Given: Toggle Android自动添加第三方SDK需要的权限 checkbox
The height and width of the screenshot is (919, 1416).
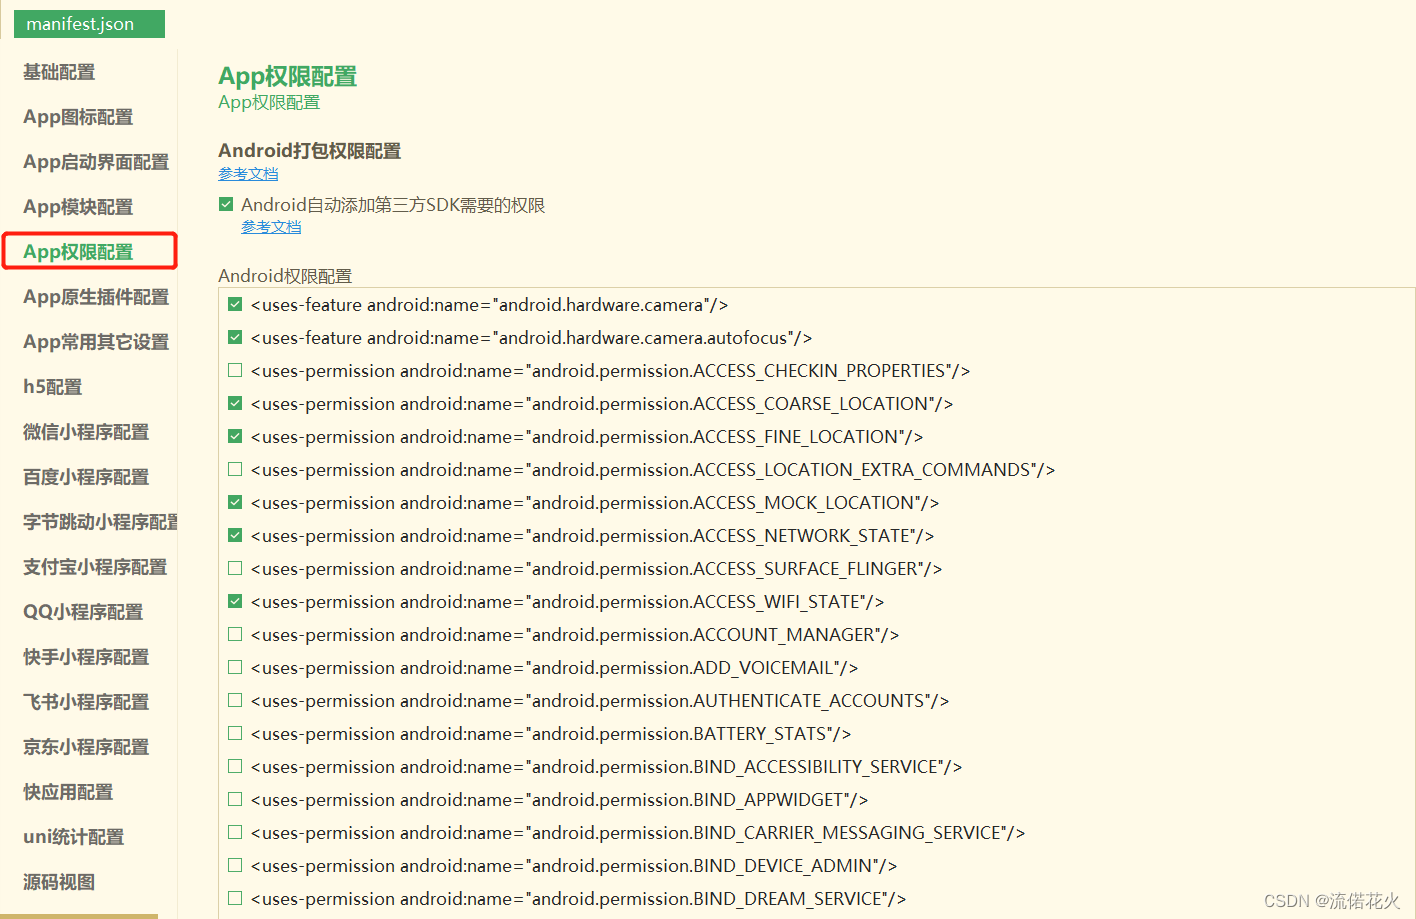Looking at the screenshot, I should [226, 204].
